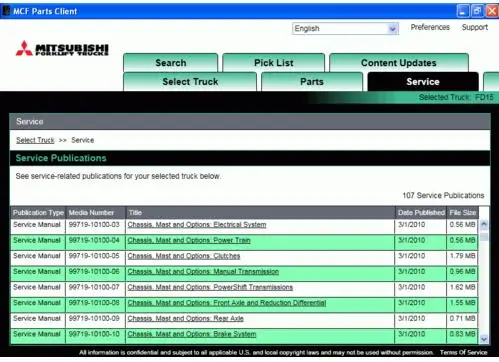Minimize the MCF Parts Client window

tap(462, 11)
